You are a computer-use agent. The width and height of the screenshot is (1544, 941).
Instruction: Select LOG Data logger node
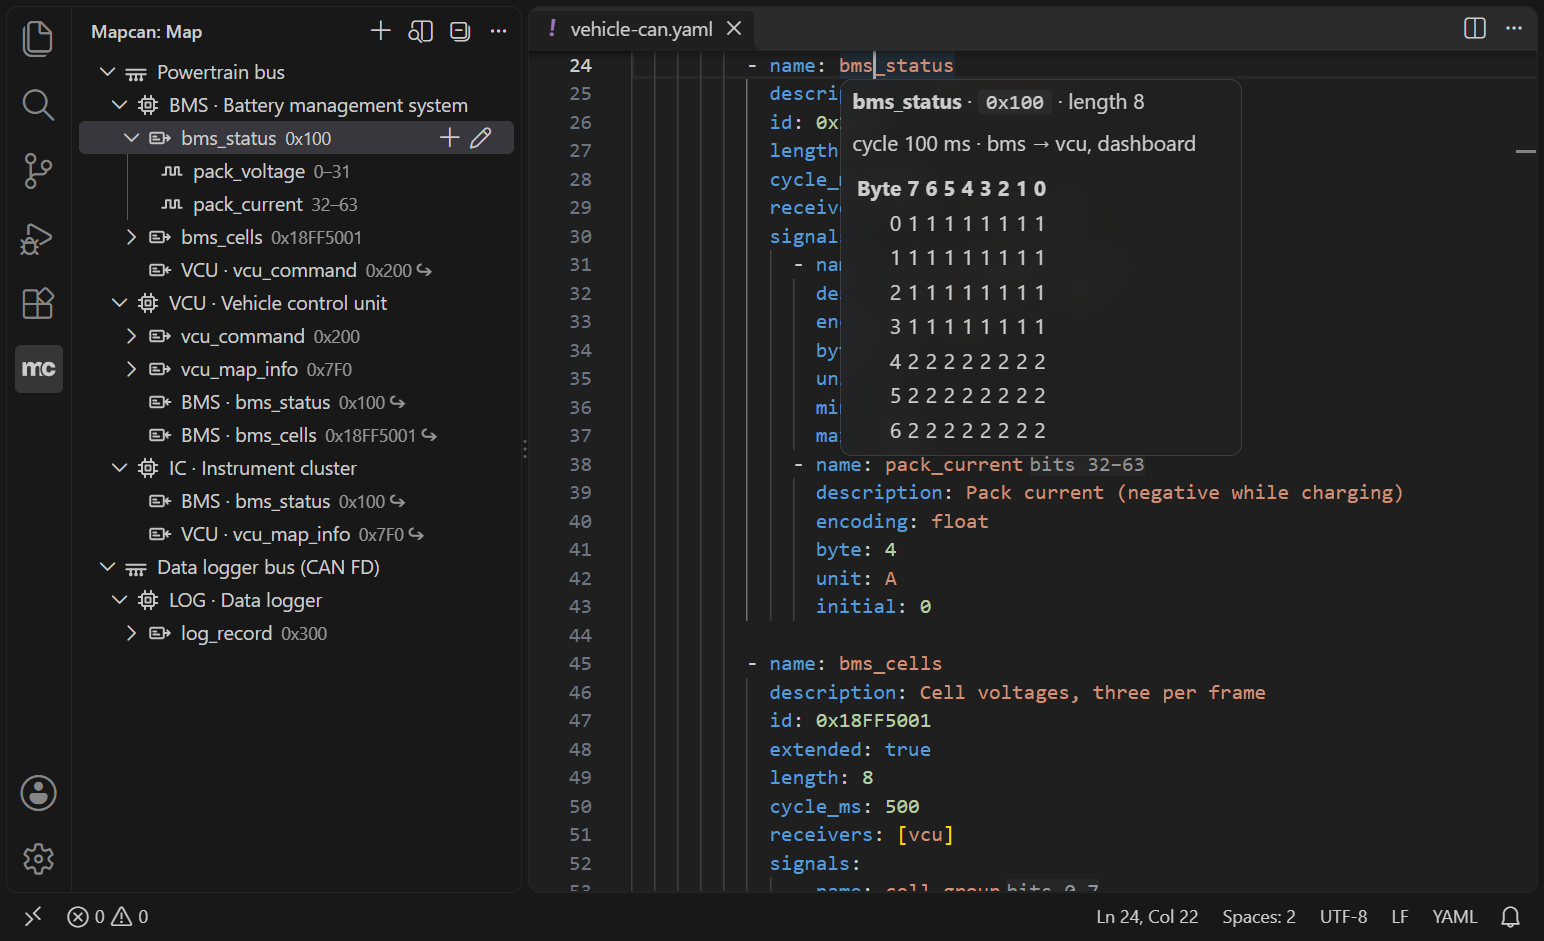pyautogui.click(x=296, y=600)
